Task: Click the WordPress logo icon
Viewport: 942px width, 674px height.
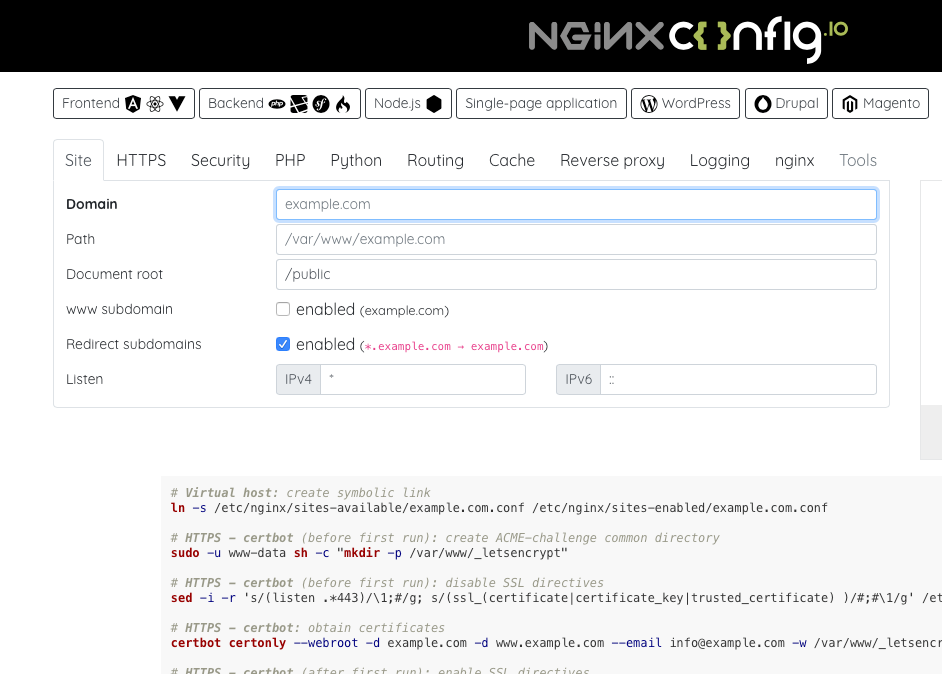Action: point(649,104)
